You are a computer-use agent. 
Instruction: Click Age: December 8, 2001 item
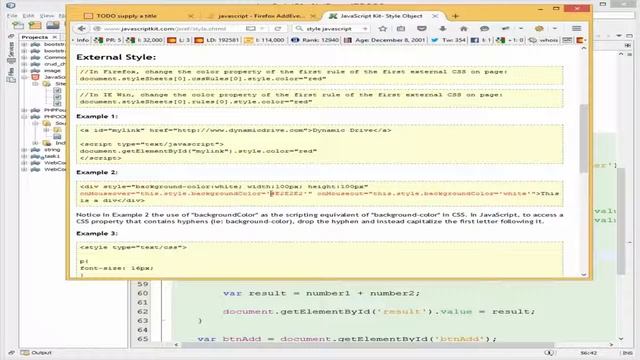[385, 40]
